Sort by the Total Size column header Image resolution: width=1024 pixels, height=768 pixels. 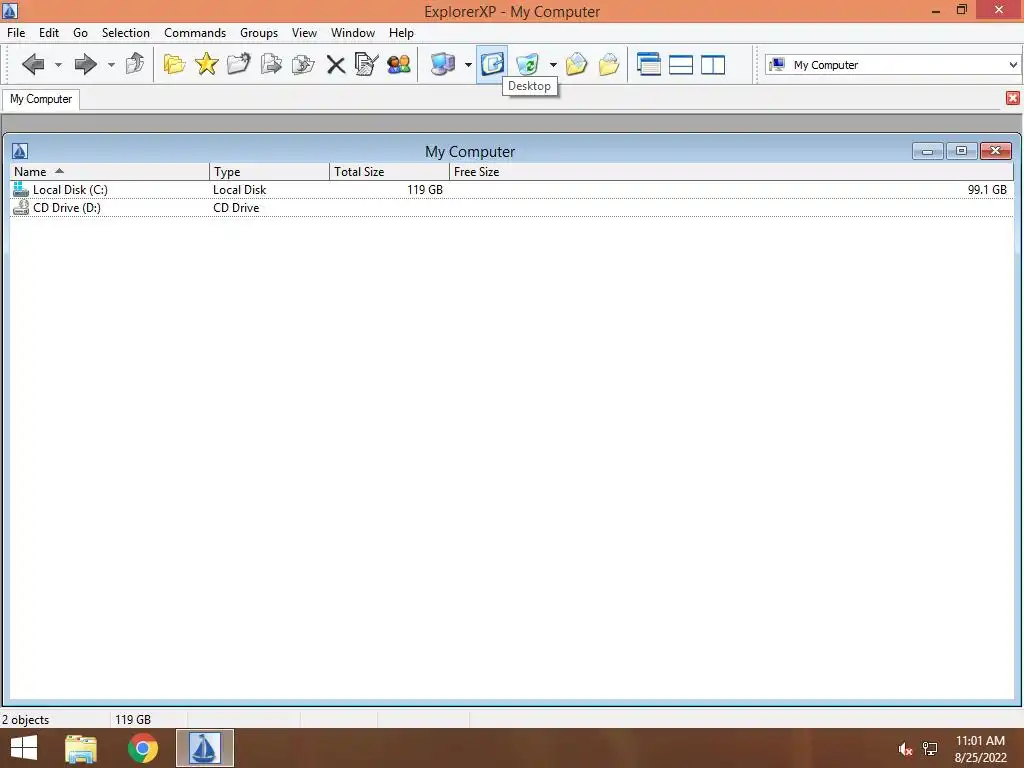[x=389, y=172]
